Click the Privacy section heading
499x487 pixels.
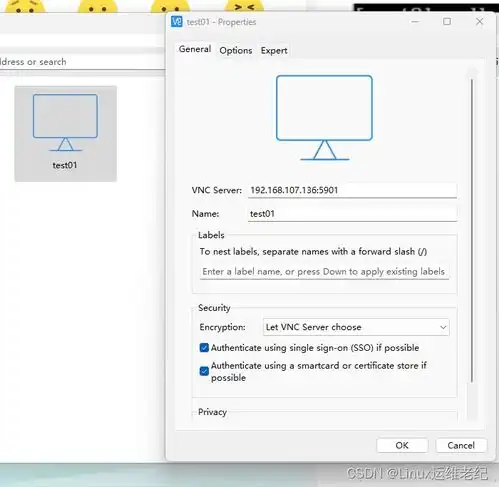212,412
